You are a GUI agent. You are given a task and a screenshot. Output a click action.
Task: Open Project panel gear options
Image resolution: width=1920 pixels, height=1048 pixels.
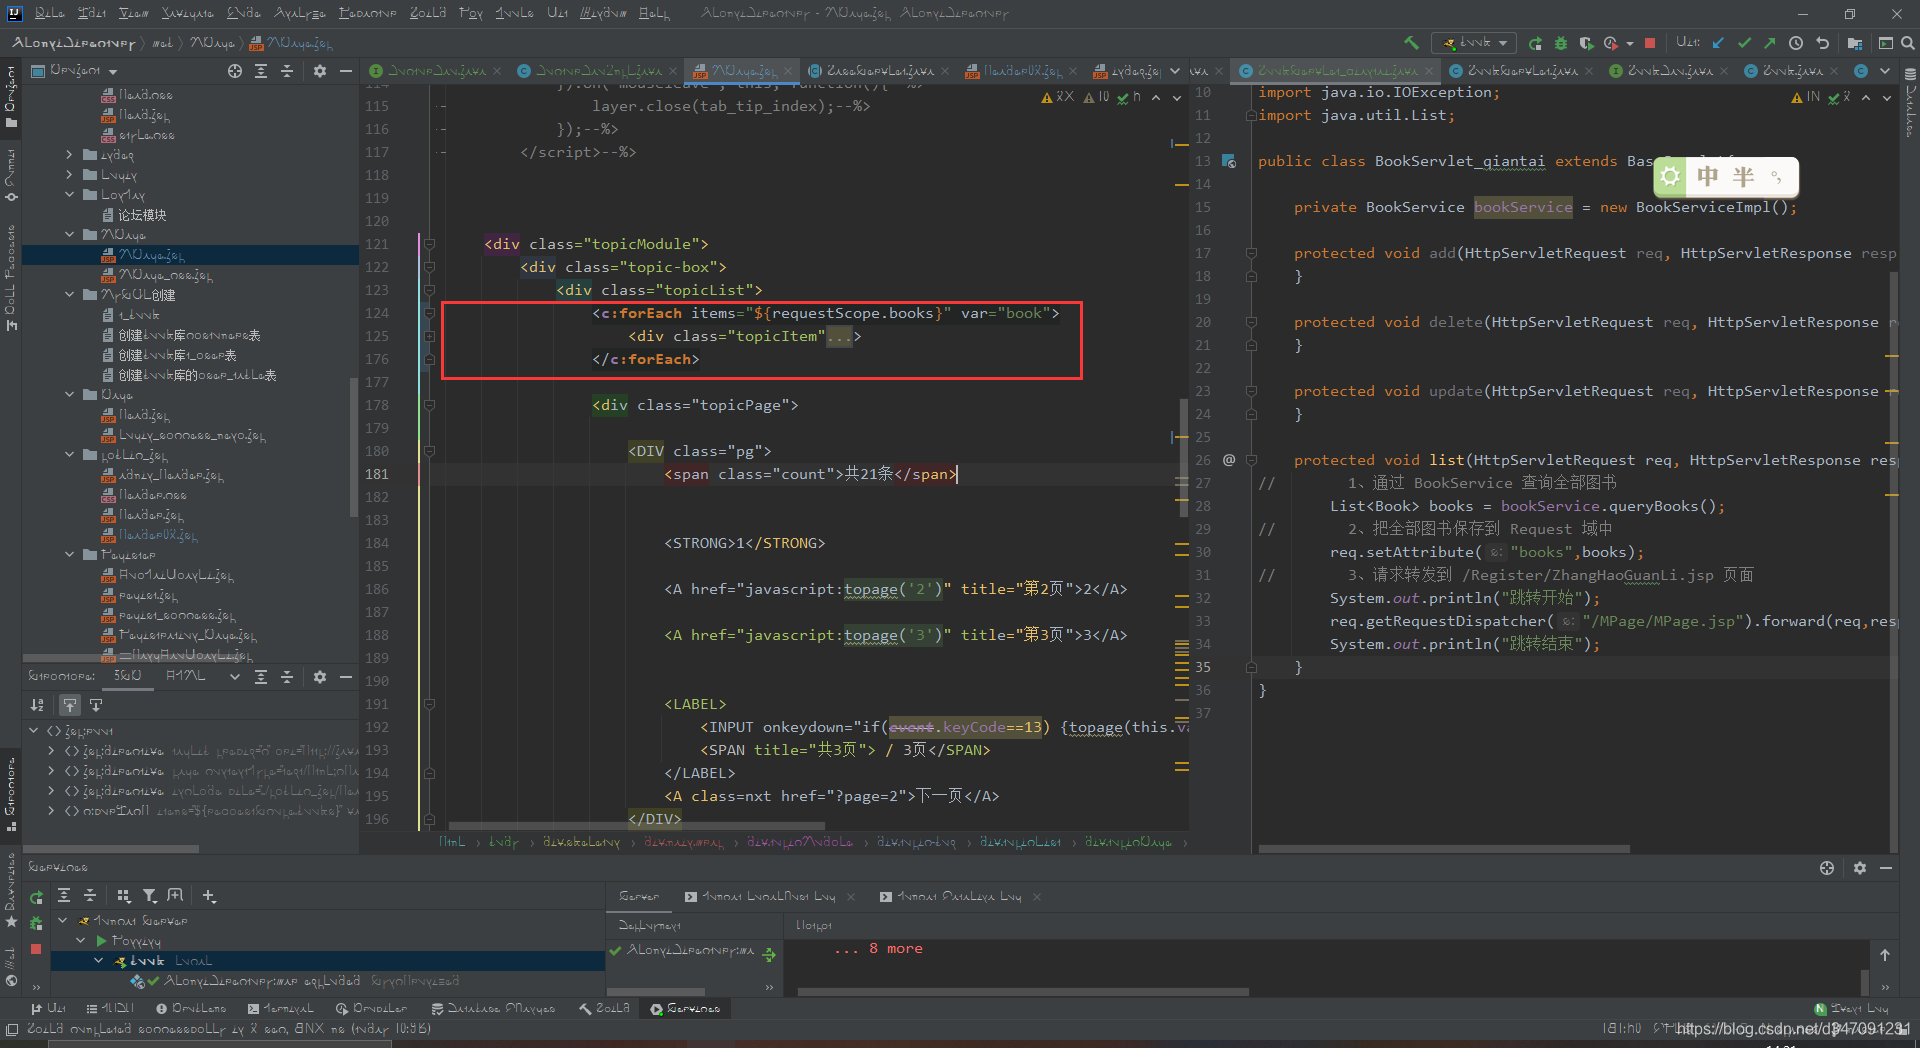pyautogui.click(x=320, y=71)
